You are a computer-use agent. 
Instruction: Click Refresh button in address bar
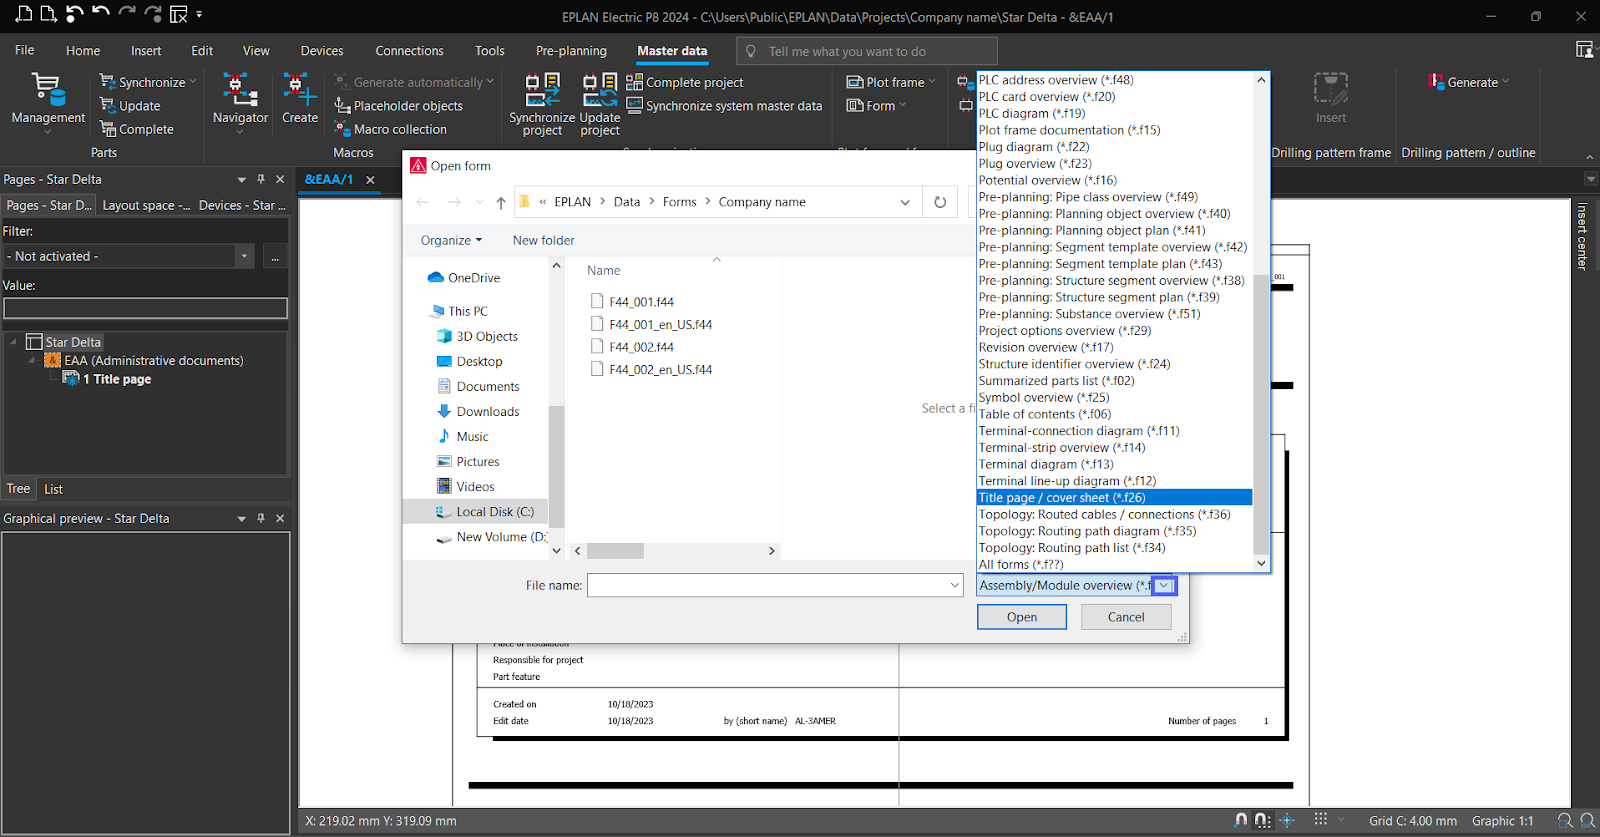click(940, 202)
